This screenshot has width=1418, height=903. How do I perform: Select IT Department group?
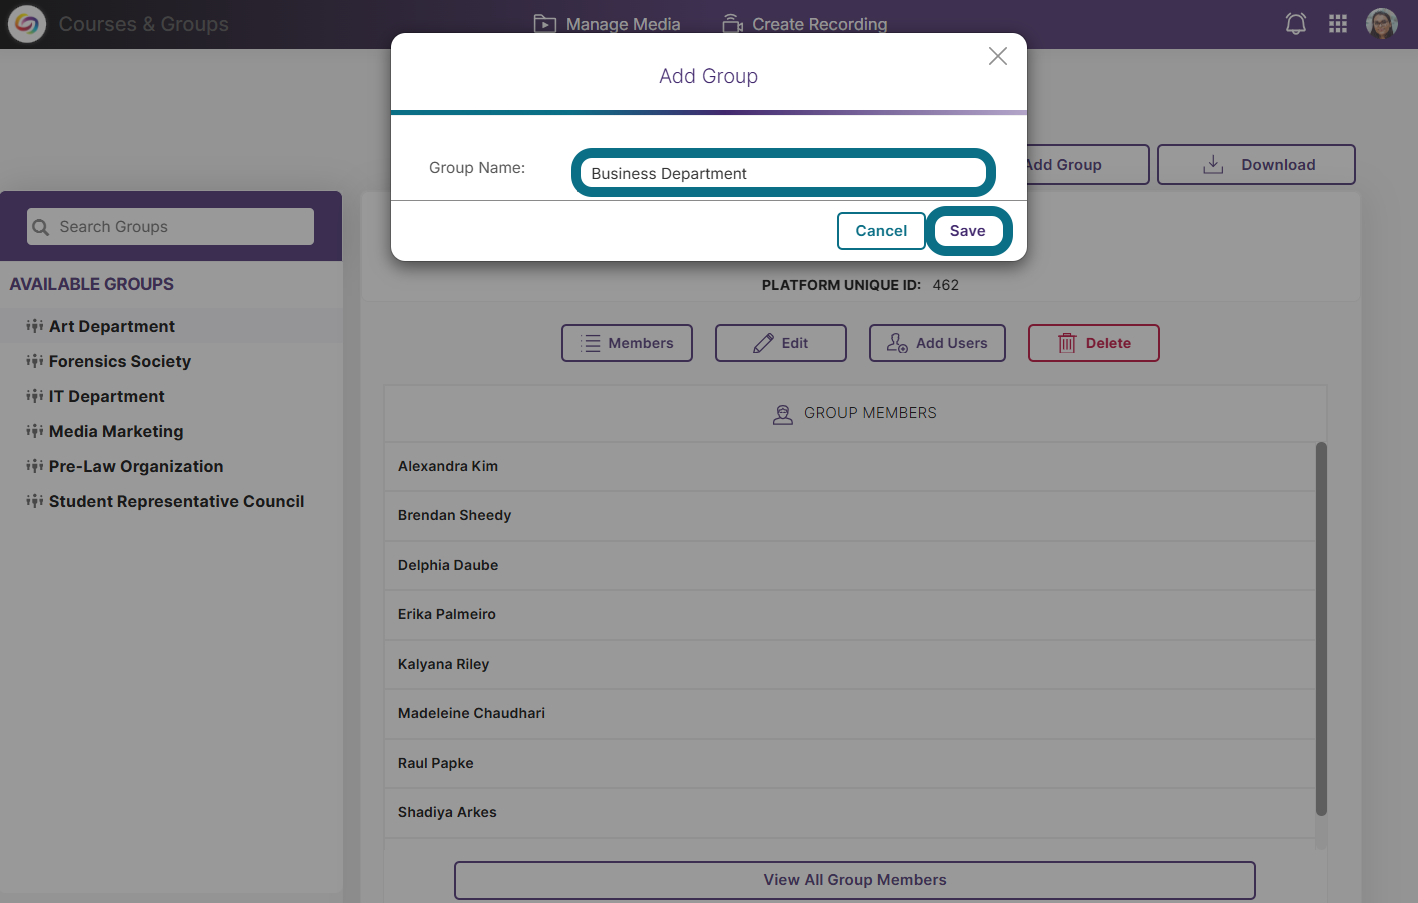pyautogui.click(x=171, y=396)
